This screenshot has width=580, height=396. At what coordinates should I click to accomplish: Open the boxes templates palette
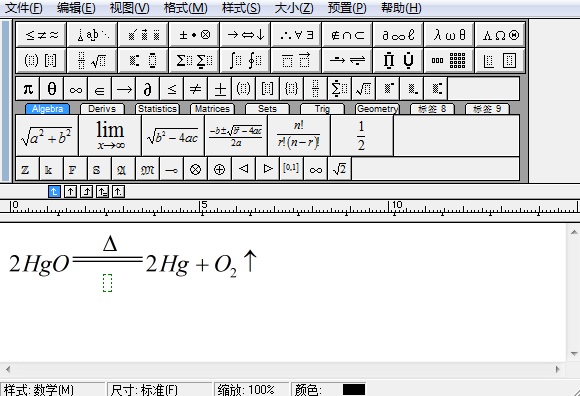tap(500, 60)
